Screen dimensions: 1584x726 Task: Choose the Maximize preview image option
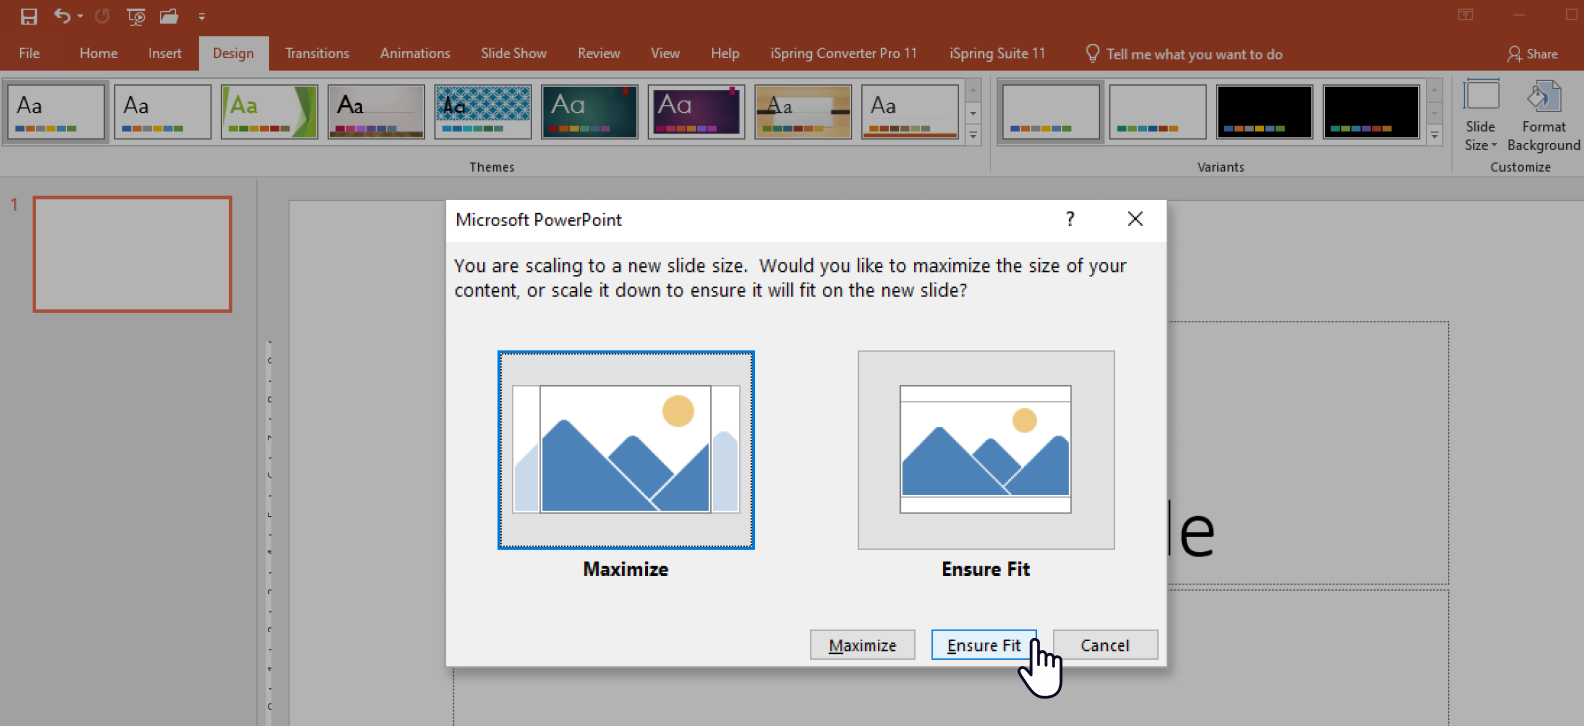(626, 450)
